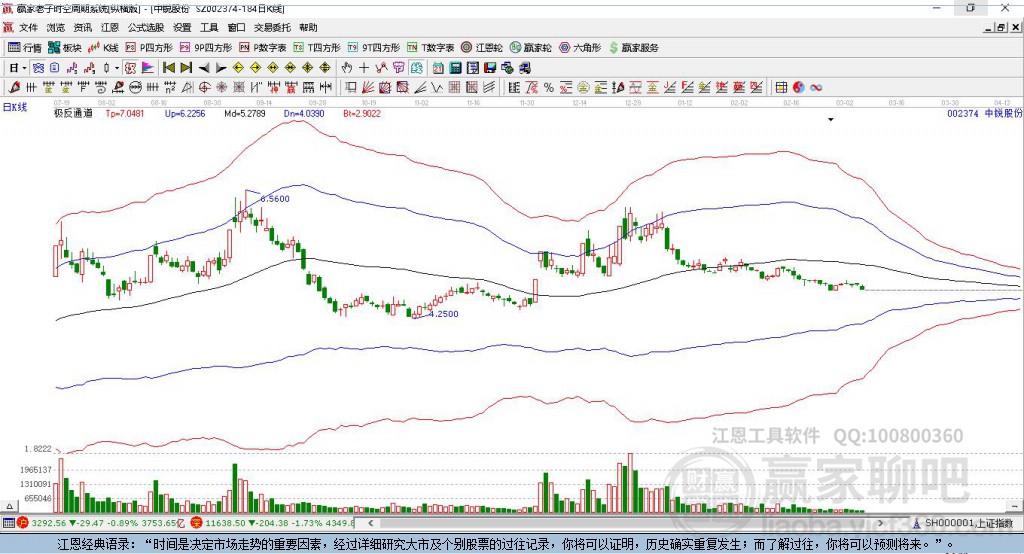
Task: Open the calendar icon in toolbar
Action: [438, 68]
